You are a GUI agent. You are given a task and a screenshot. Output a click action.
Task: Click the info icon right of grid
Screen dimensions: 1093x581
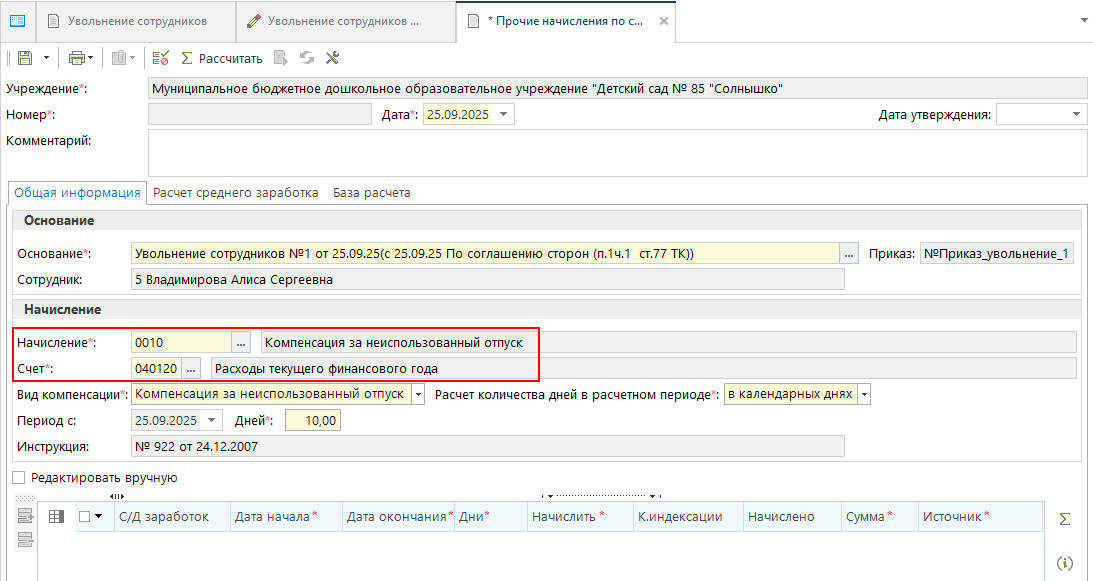1065,564
